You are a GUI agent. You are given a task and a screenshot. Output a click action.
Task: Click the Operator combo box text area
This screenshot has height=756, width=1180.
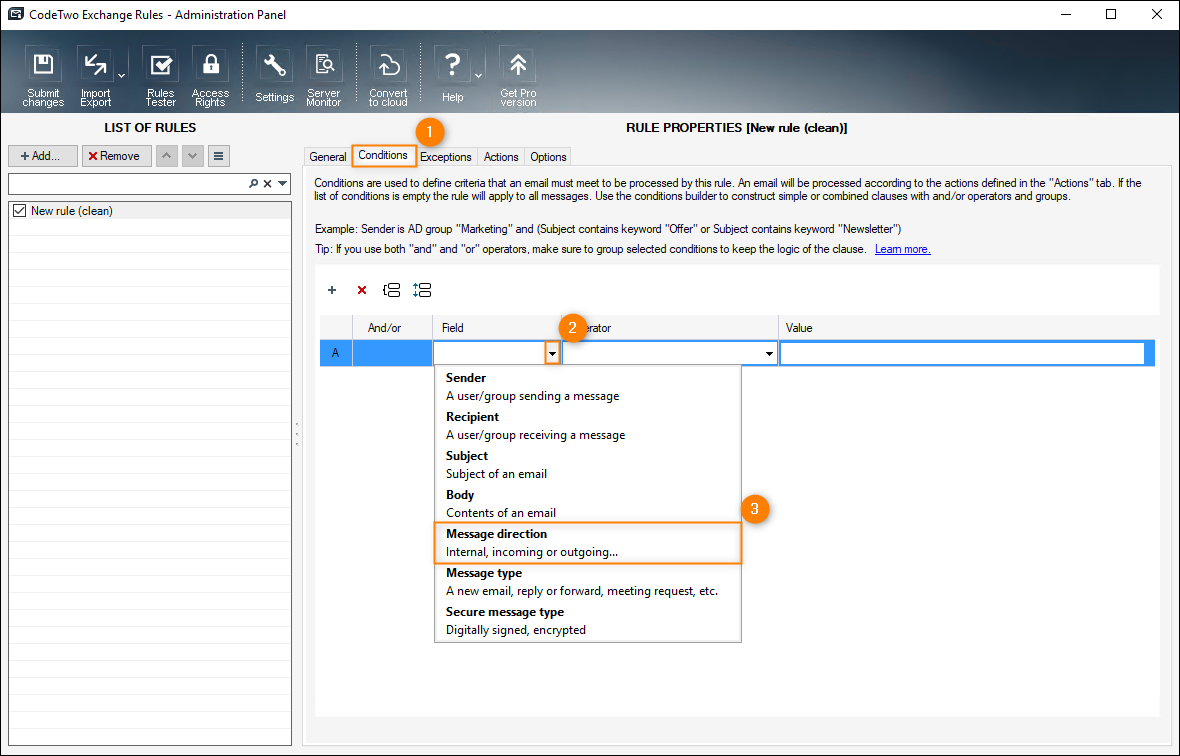[x=662, y=353]
